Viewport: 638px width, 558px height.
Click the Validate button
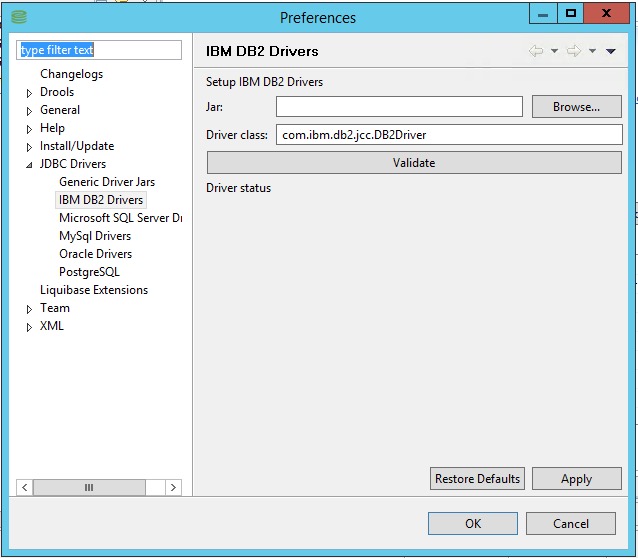pos(414,163)
